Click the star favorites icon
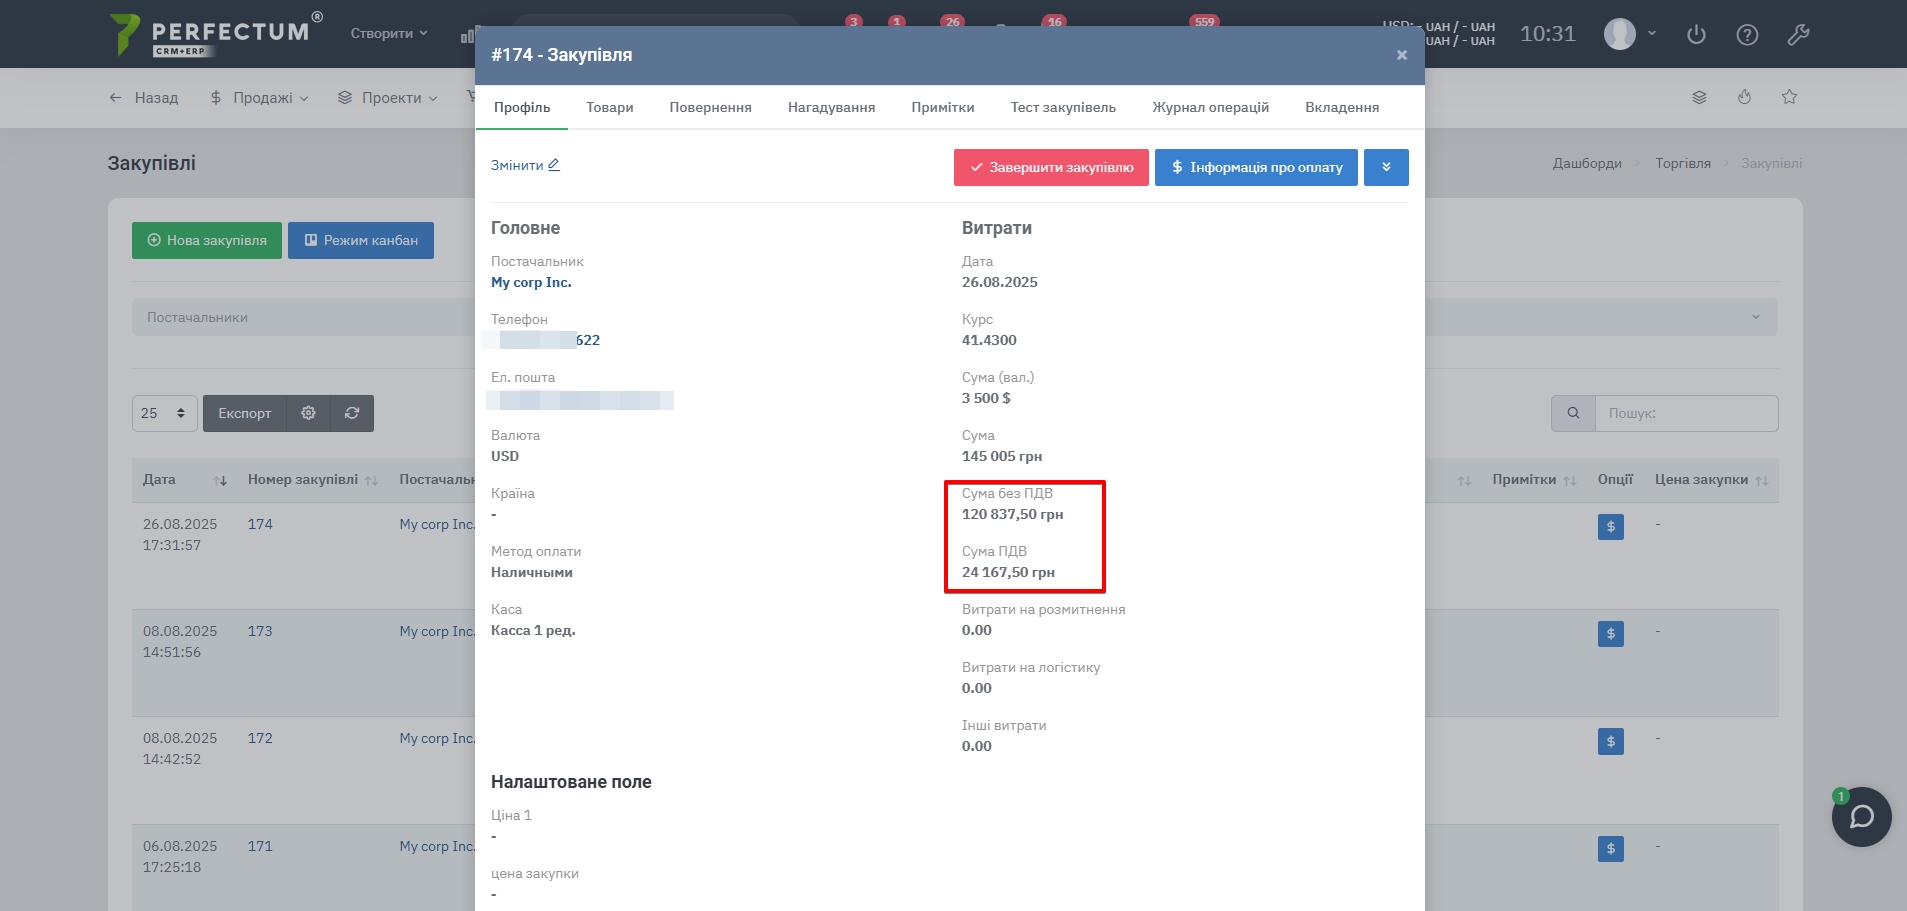 coord(1789,97)
